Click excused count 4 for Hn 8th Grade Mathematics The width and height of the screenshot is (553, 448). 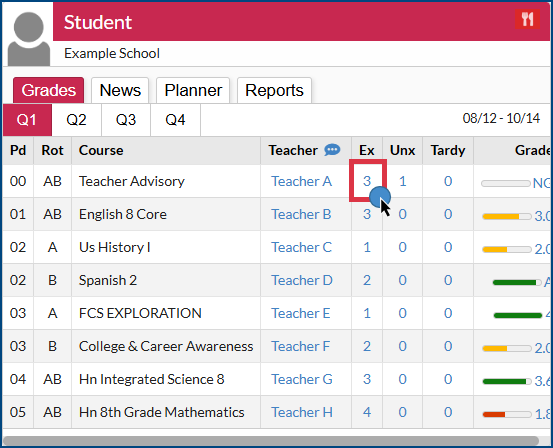coord(367,412)
